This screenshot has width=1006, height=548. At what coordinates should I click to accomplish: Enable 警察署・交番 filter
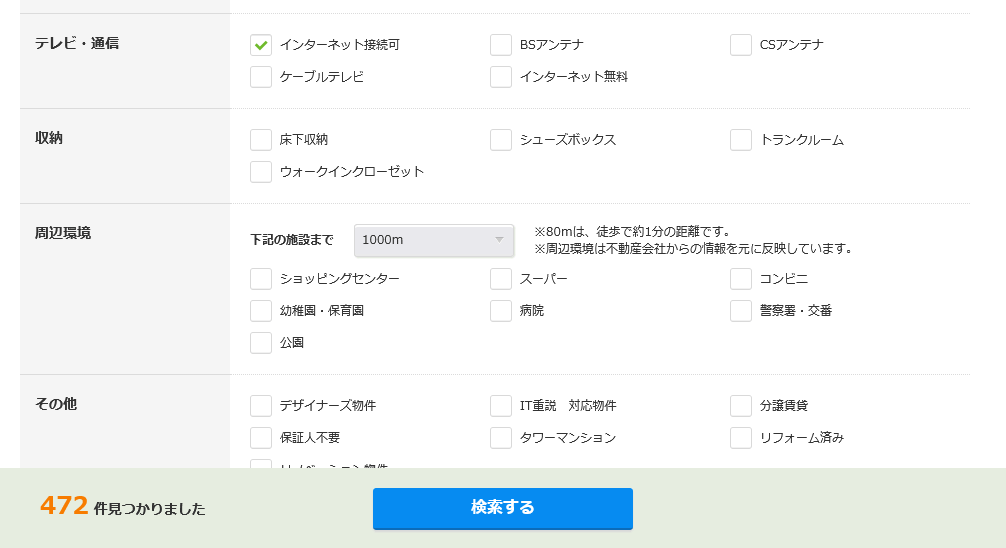tap(741, 311)
